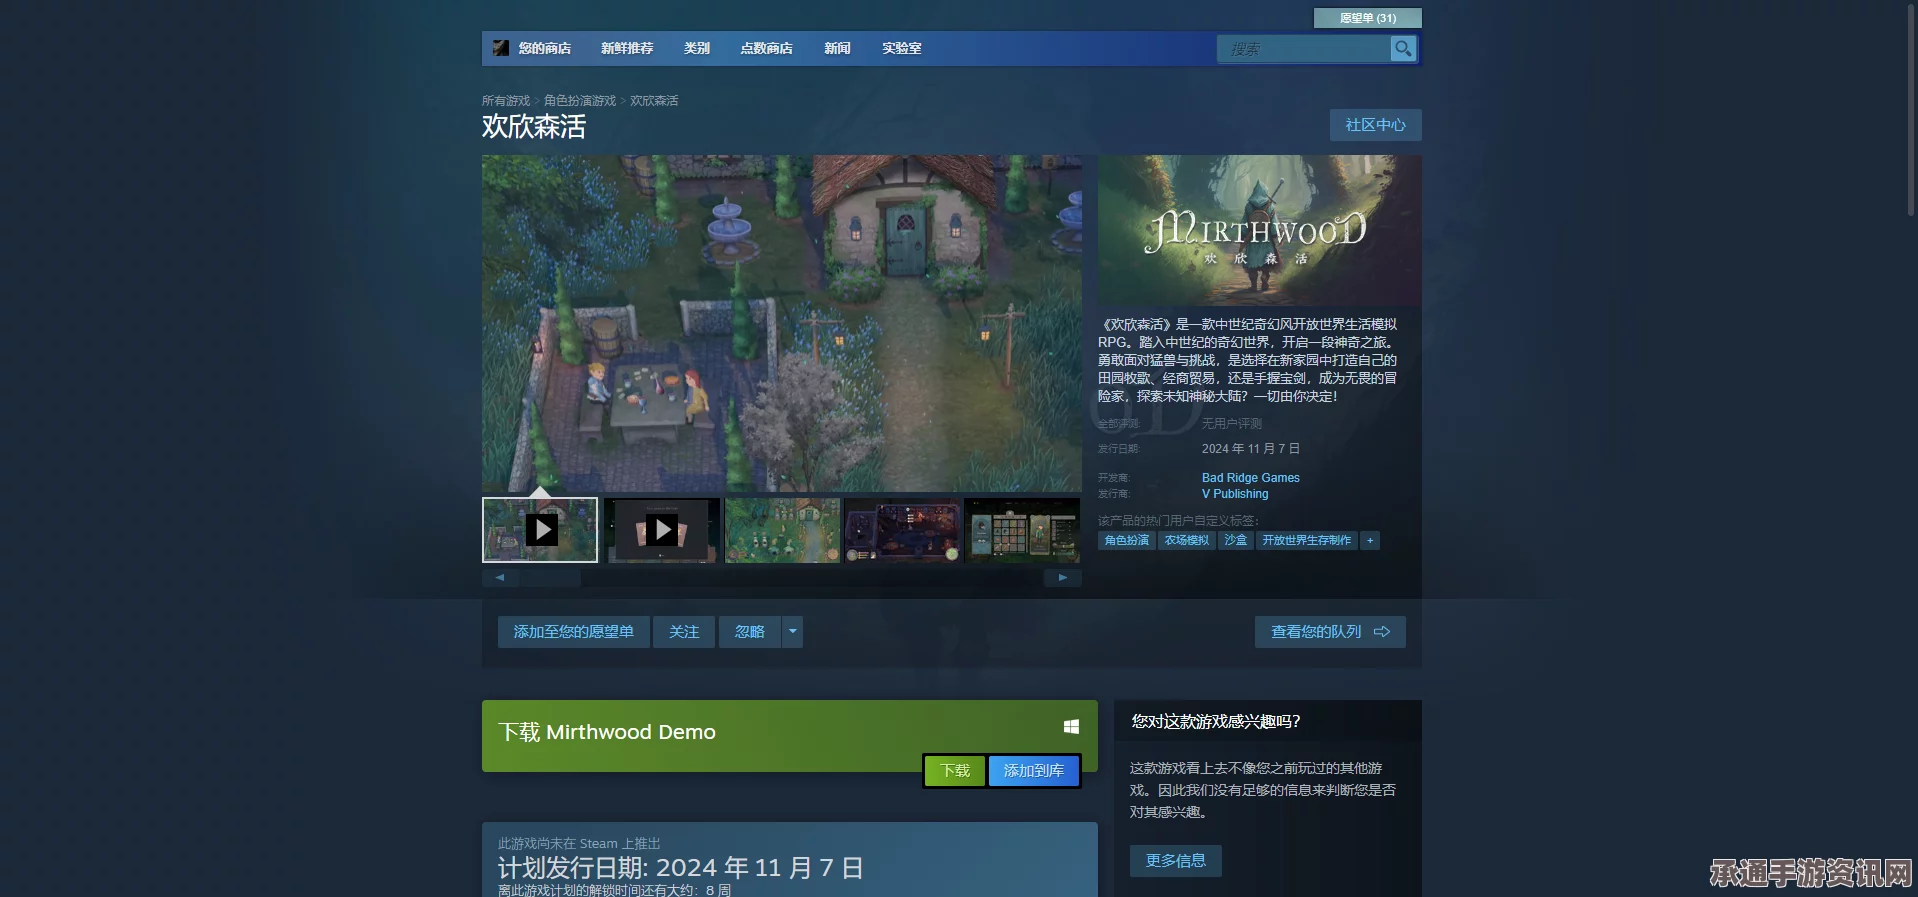Click the 忽略 button

(x=750, y=632)
